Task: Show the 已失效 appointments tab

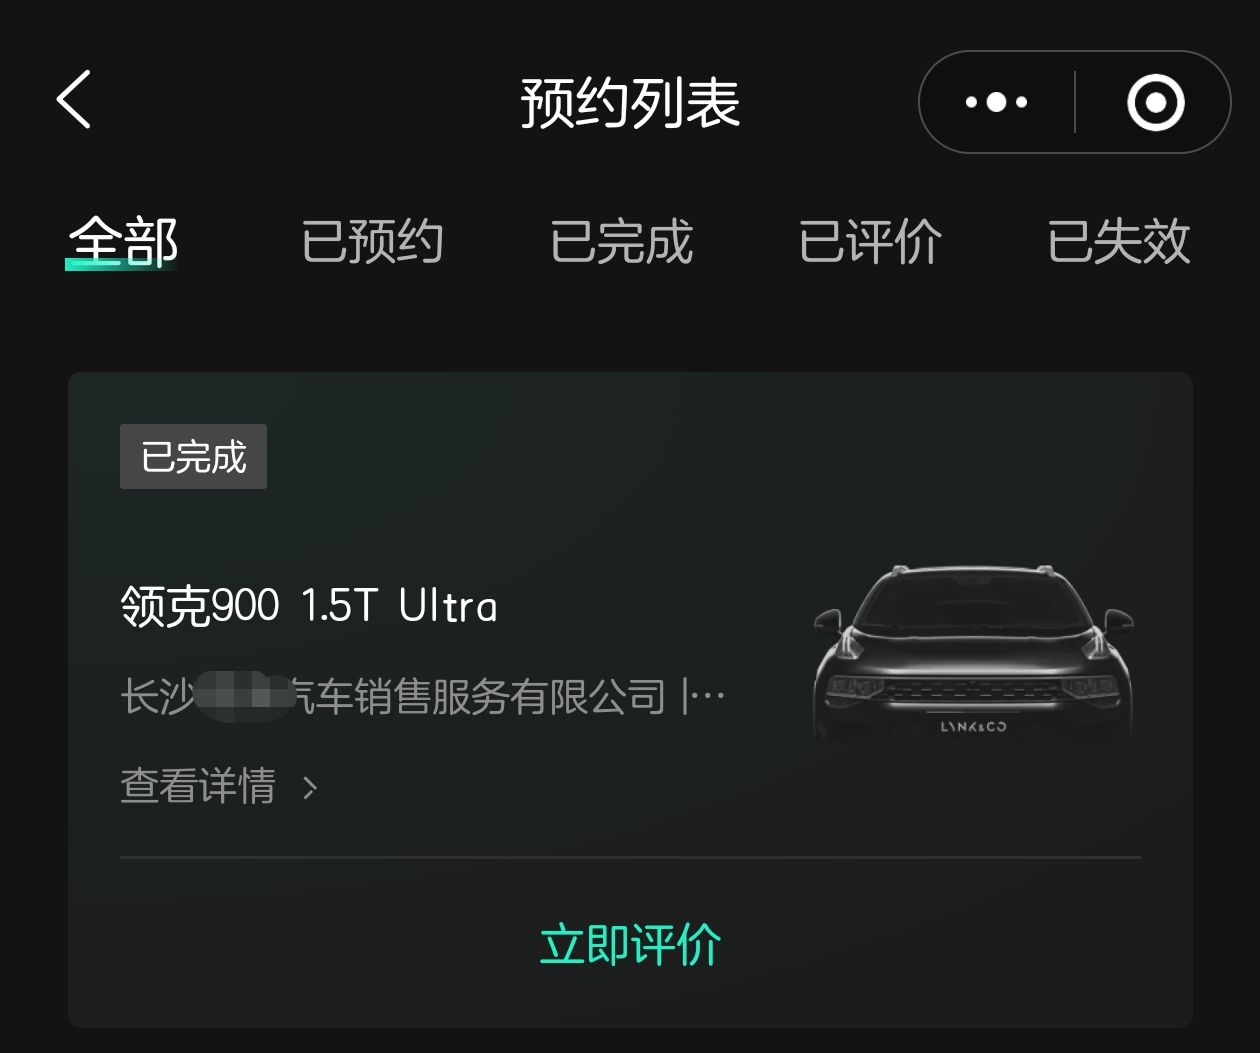Action: (1119, 241)
